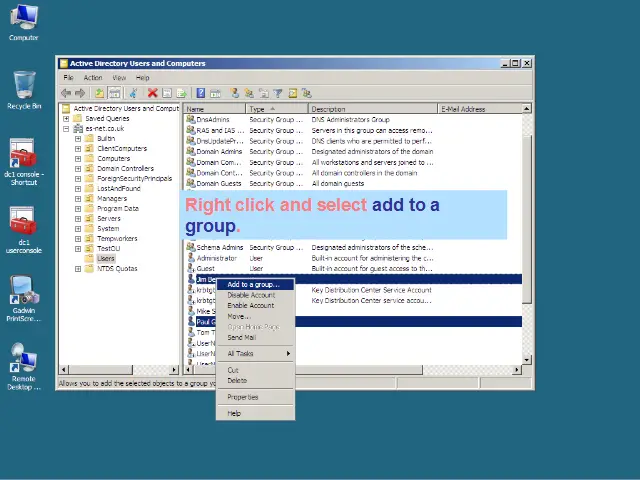Click the Back arrow toolbar icon
This screenshot has width=640, height=480.
pyautogui.click(x=66, y=93)
